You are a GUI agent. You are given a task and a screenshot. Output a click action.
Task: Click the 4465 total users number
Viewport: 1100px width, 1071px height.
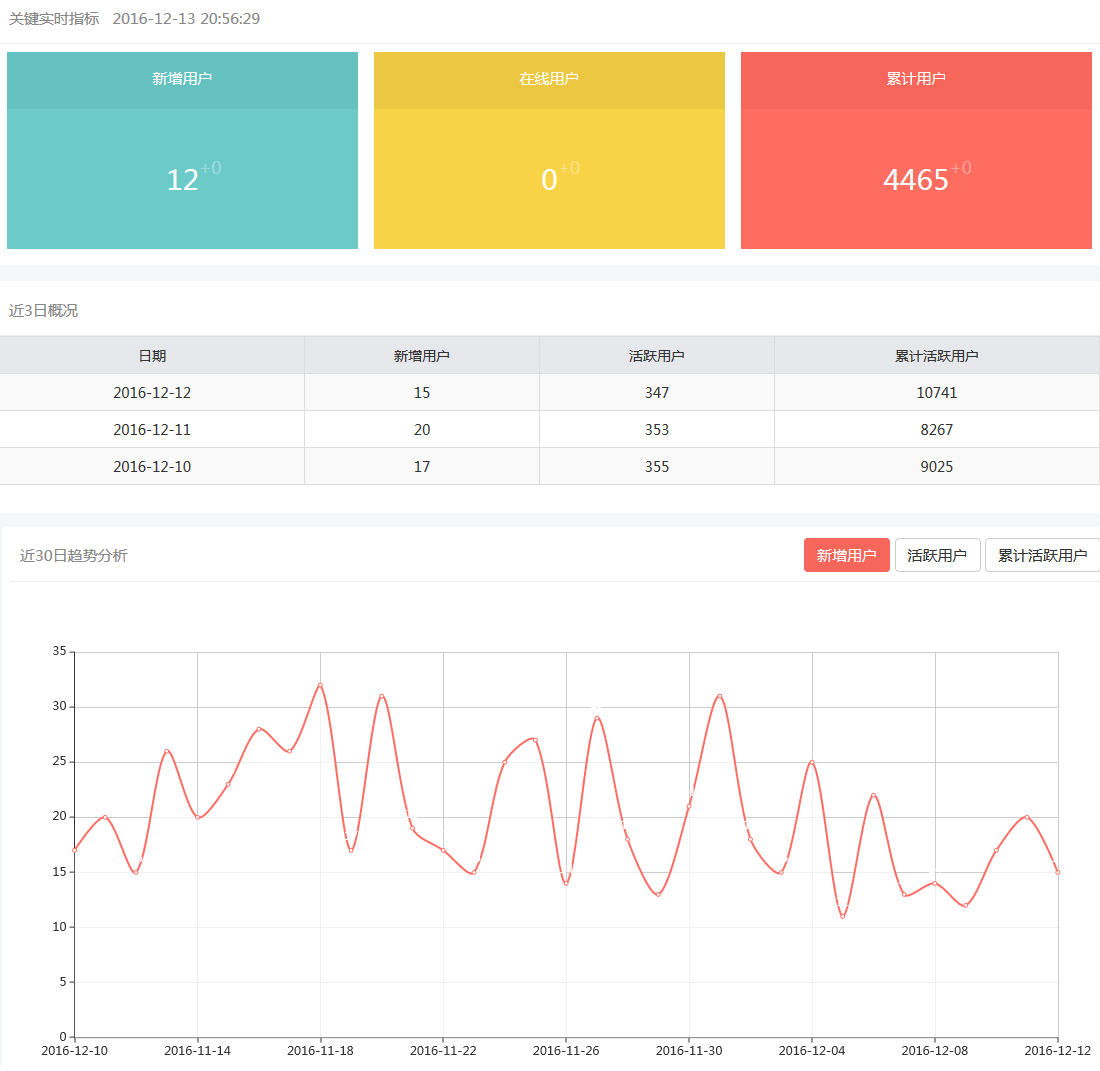tap(915, 180)
